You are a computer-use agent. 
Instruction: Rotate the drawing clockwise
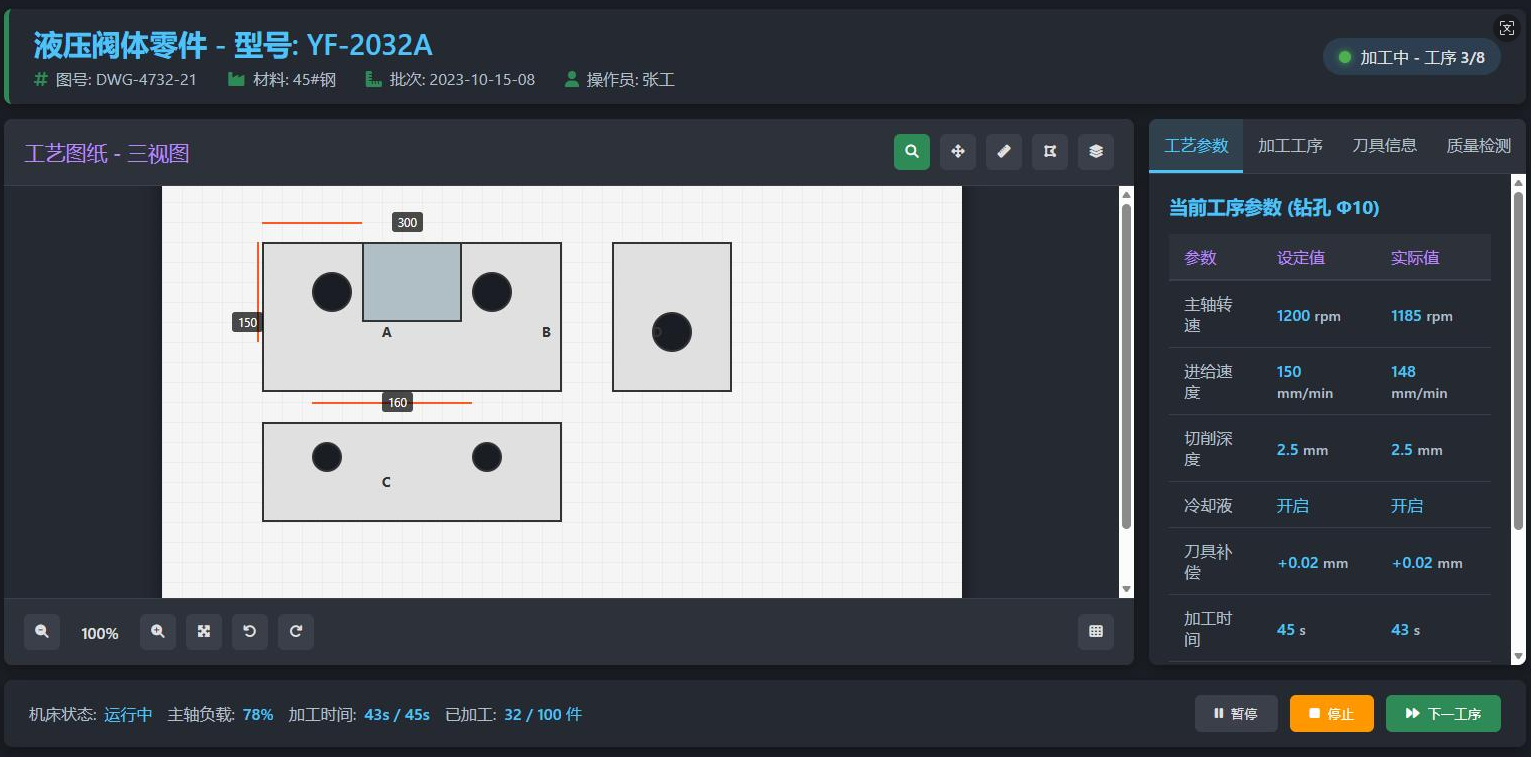[x=296, y=632]
